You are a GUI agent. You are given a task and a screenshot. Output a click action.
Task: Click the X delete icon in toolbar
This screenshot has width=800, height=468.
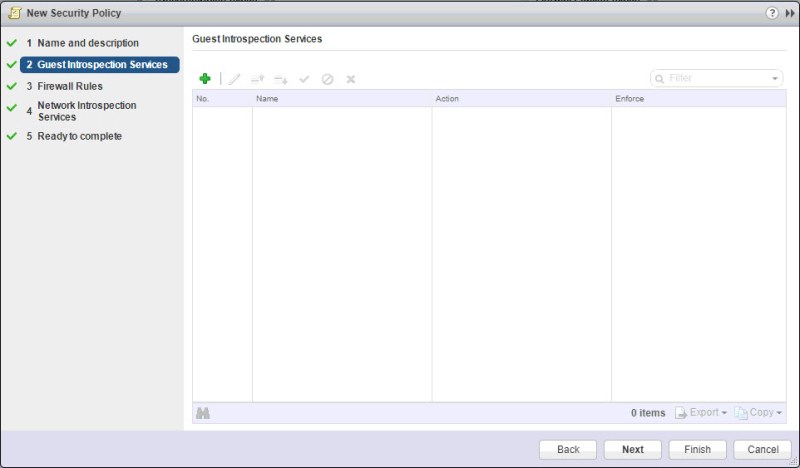[x=351, y=78]
